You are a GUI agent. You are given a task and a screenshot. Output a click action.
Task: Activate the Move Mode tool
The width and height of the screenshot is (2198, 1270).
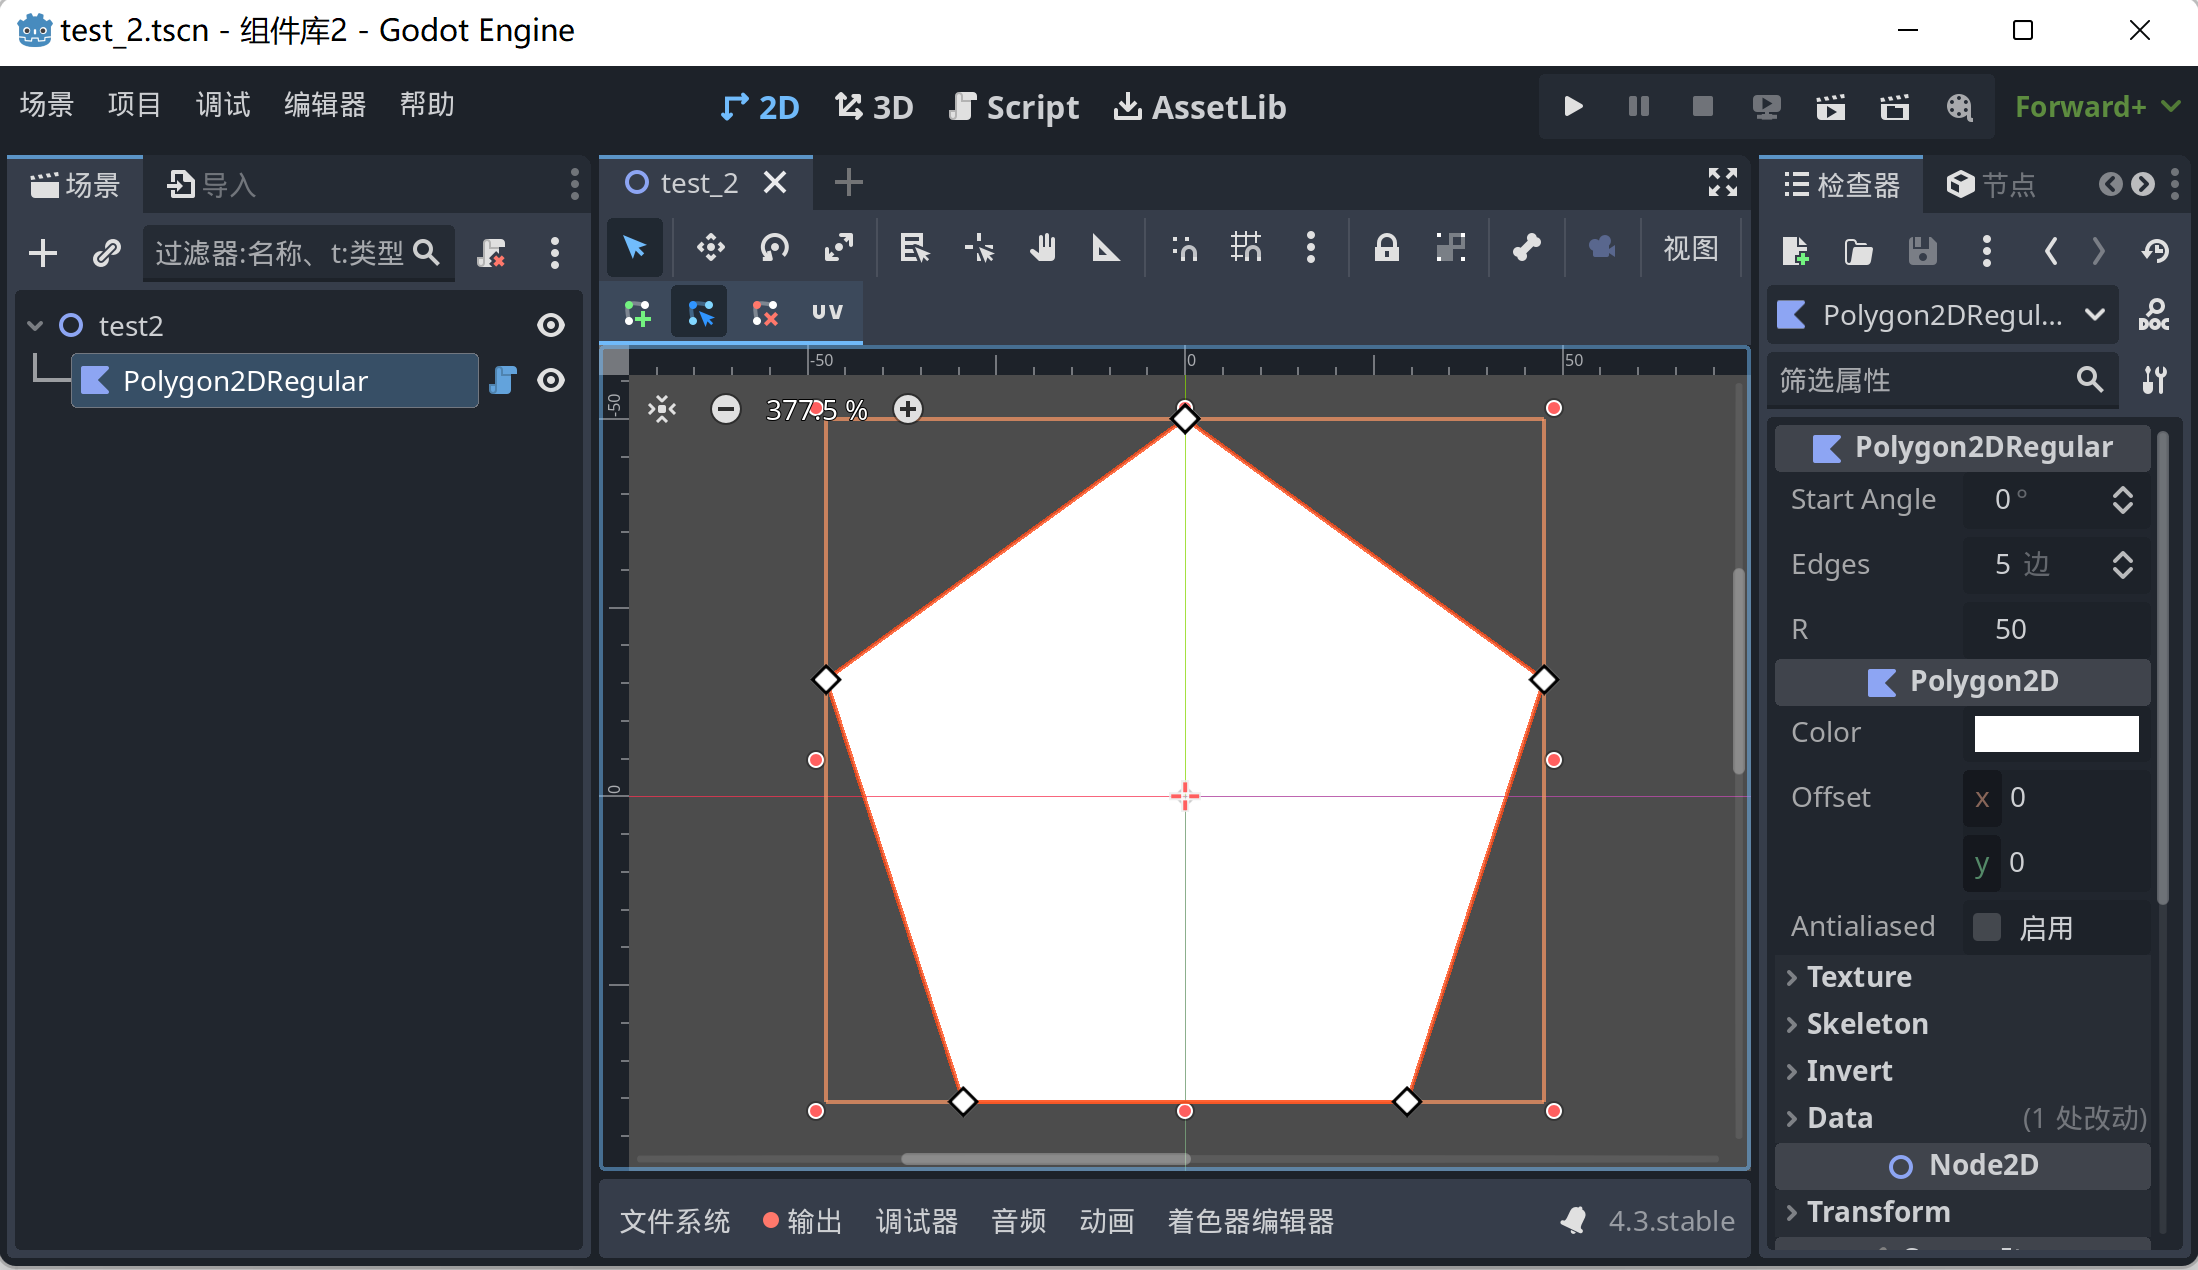710,247
